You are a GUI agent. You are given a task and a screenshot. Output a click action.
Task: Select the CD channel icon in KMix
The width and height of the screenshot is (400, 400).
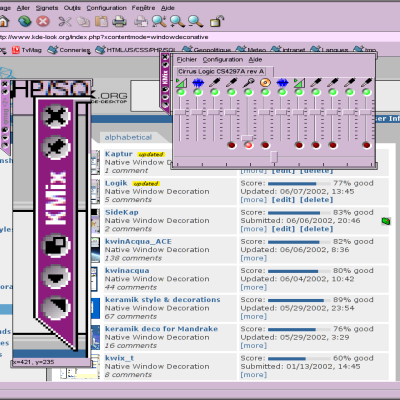click(x=265, y=82)
